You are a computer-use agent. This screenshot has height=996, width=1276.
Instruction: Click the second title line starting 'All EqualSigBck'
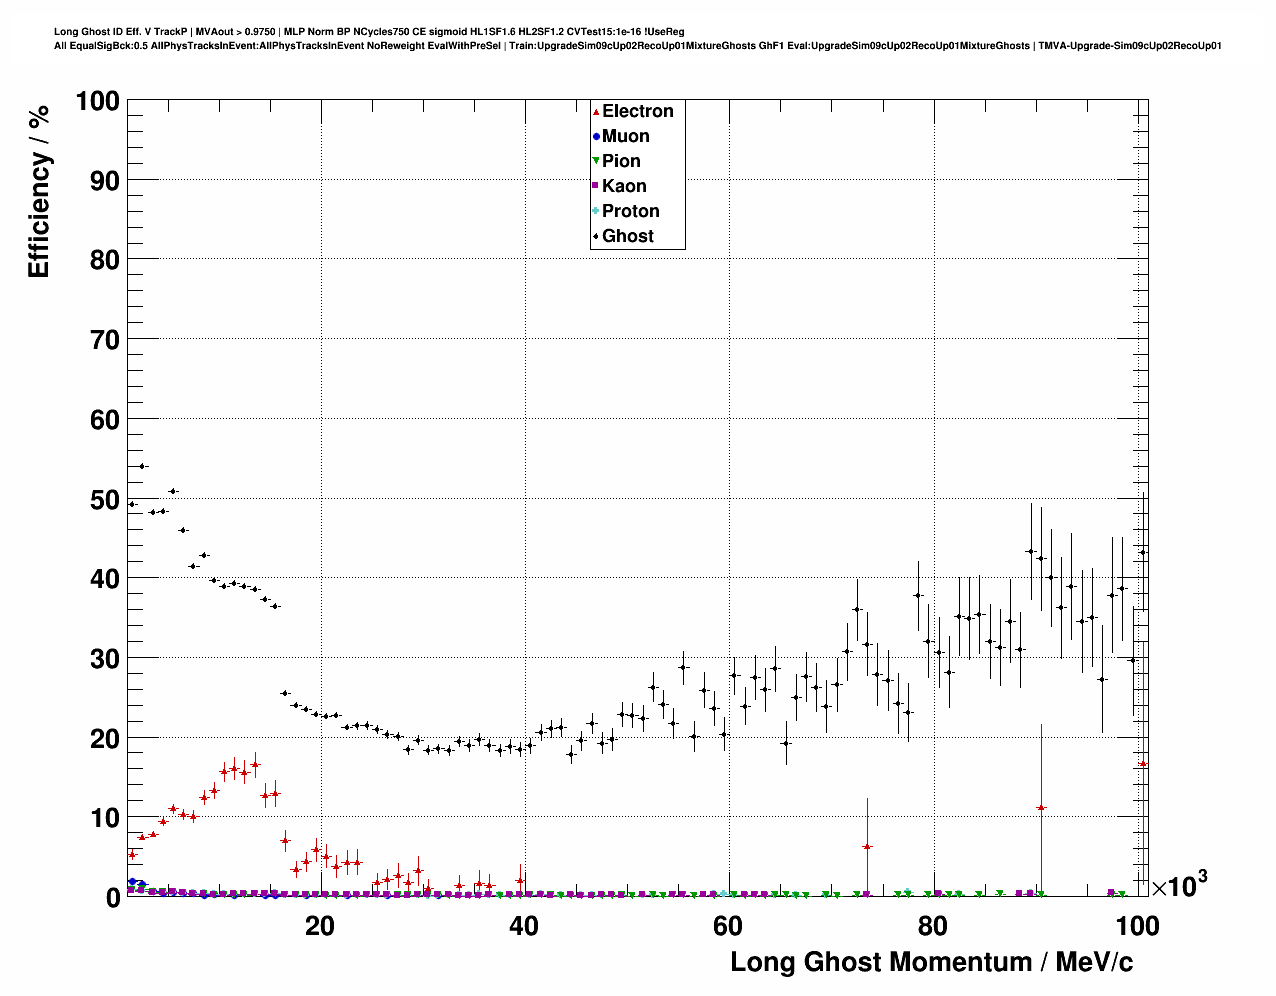[638, 46]
